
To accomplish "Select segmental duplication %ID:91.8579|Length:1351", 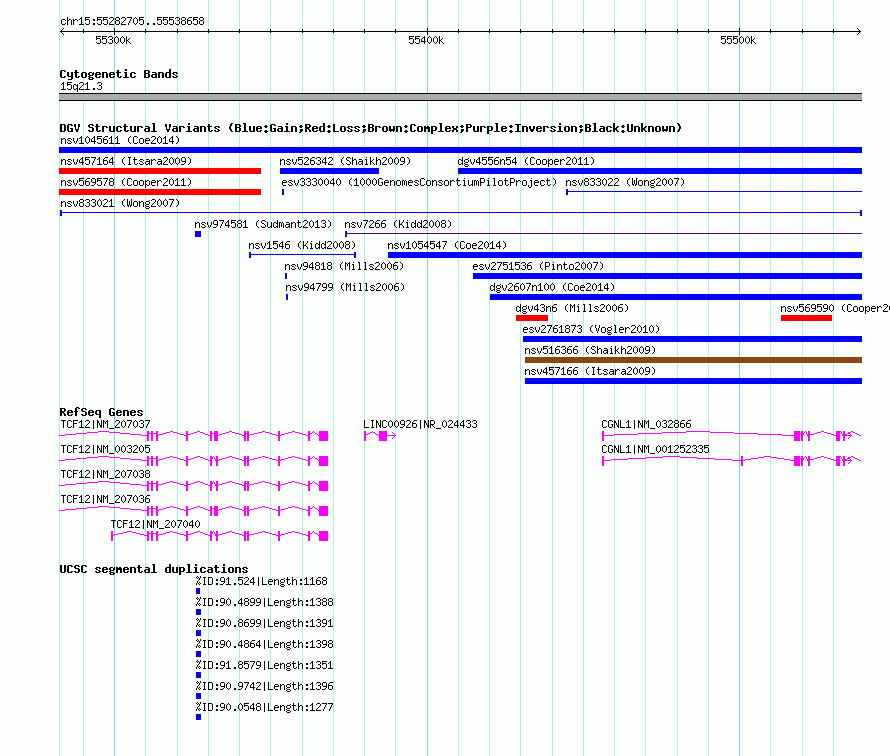I will (x=265, y=665).
